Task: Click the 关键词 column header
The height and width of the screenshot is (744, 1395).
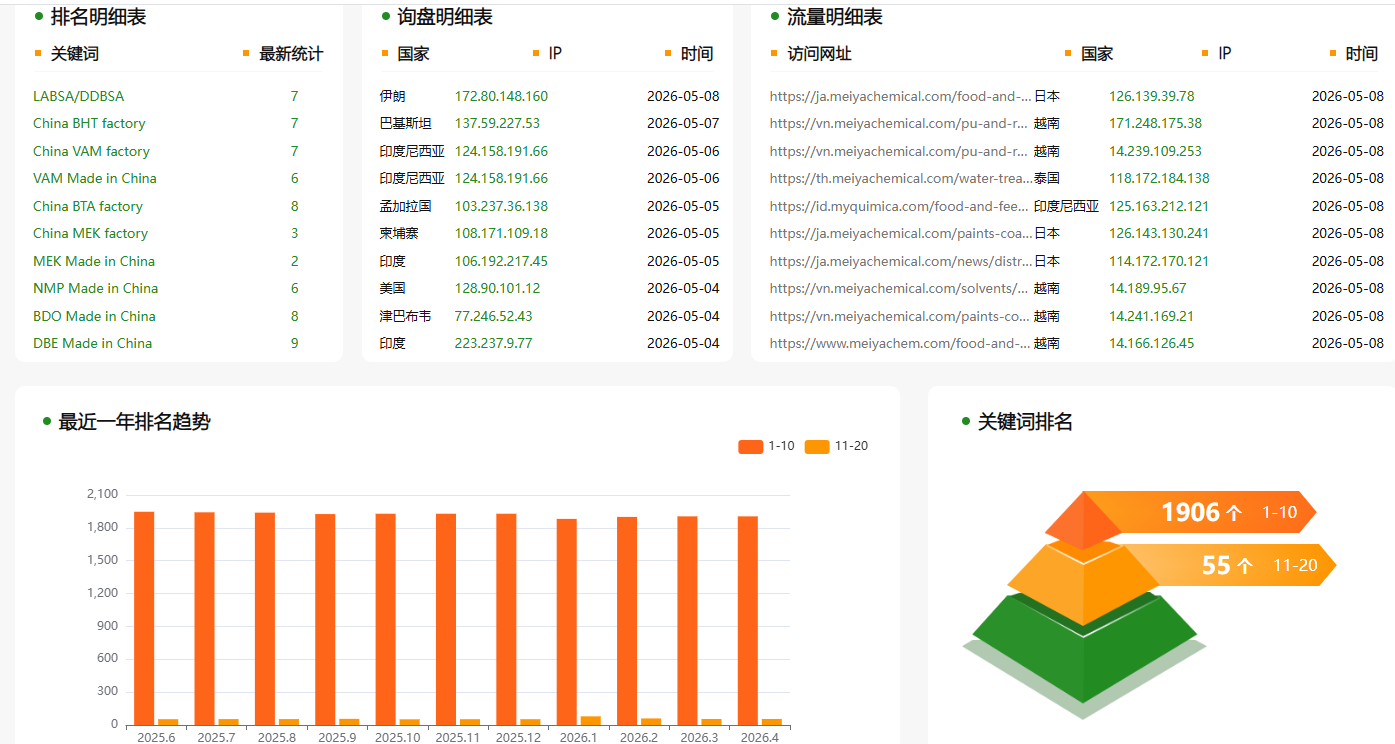Action: point(75,54)
